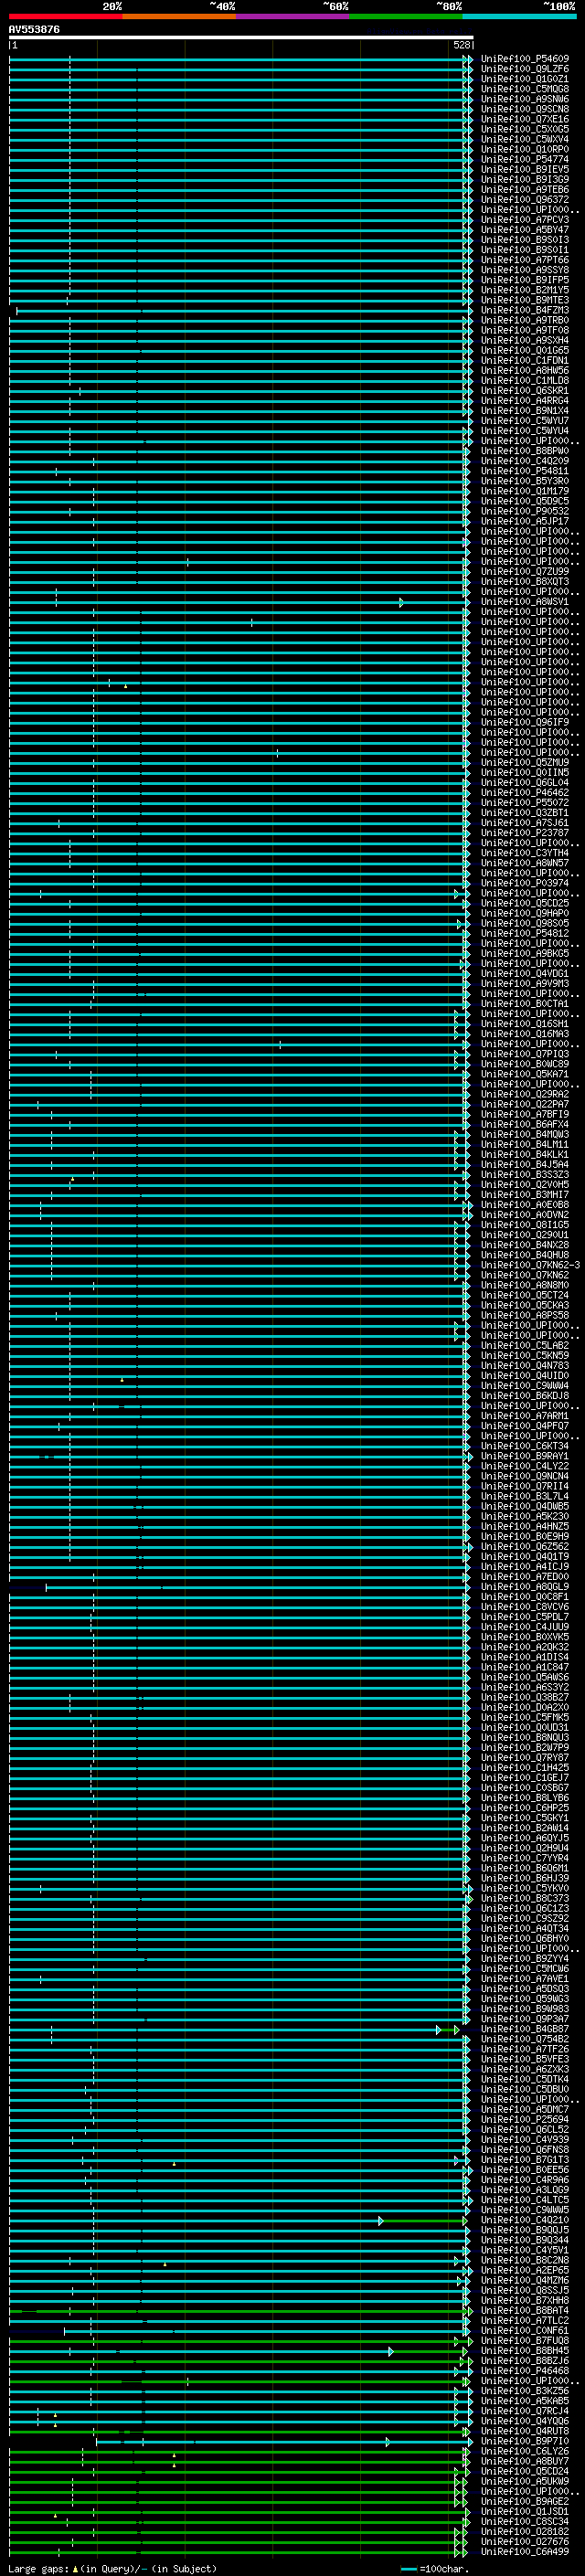Viewport: 585px width, 2576px height.
Task: Open the UniRef100_Q9SCN8 hit label
Action: (x=525, y=109)
